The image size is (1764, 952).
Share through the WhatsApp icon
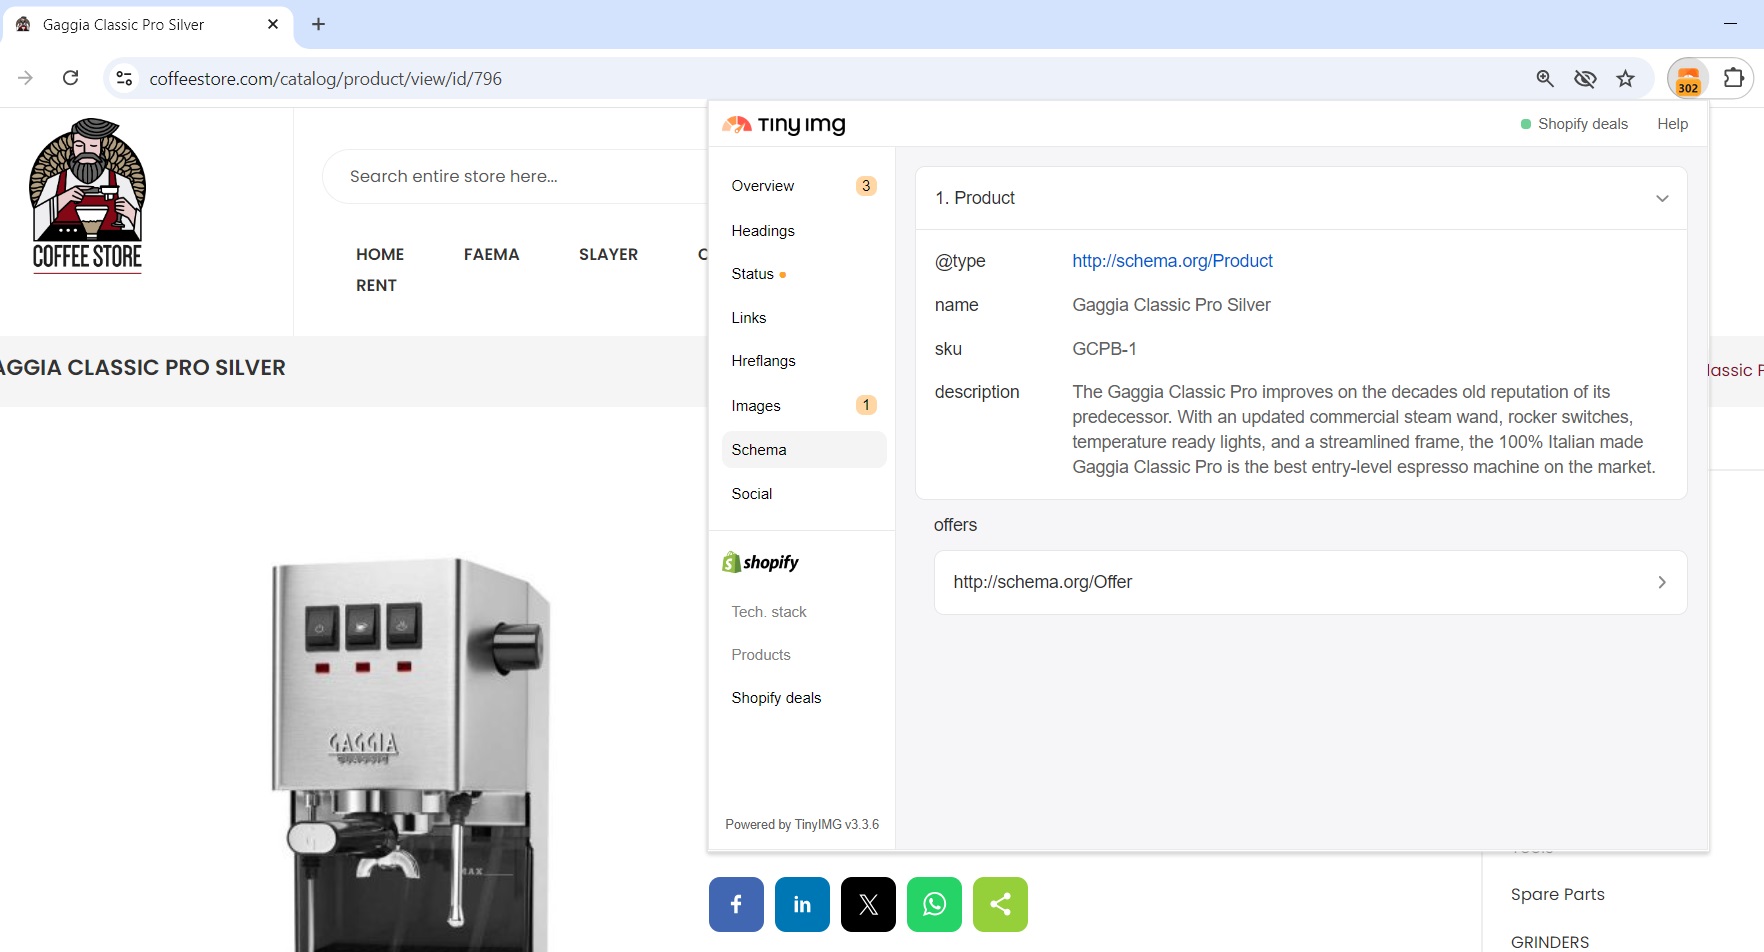click(x=934, y=903)
